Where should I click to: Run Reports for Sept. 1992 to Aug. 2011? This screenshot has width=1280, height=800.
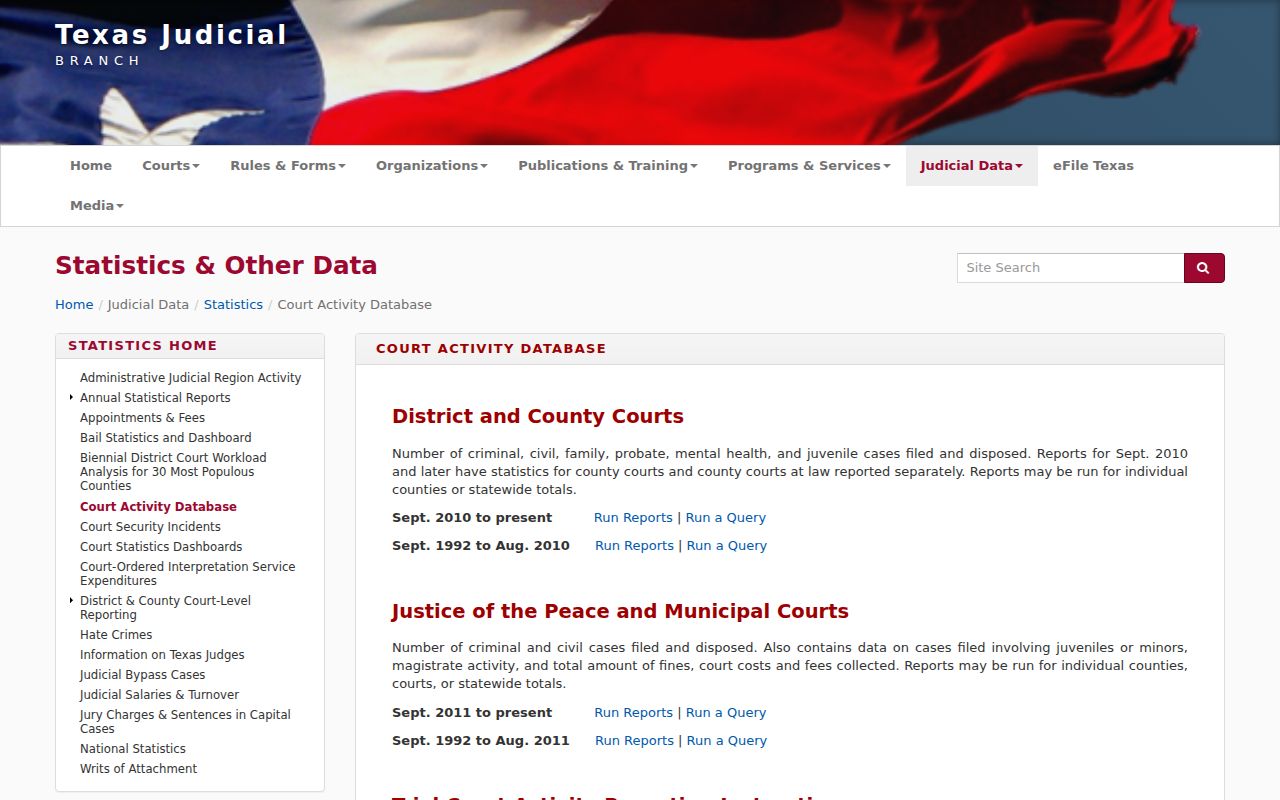click(634, 741)
